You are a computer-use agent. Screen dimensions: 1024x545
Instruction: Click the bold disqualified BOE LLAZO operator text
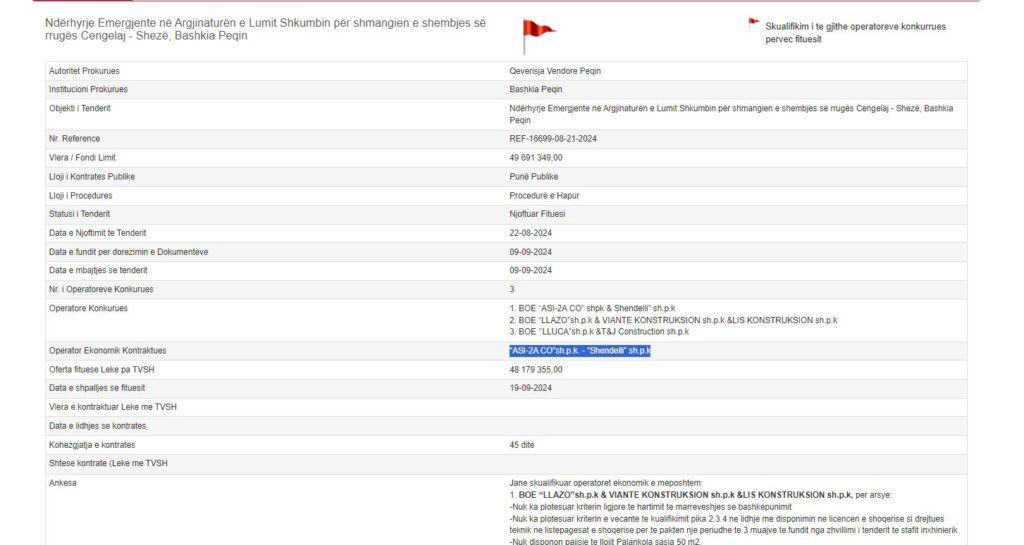[x=680, y=495]
